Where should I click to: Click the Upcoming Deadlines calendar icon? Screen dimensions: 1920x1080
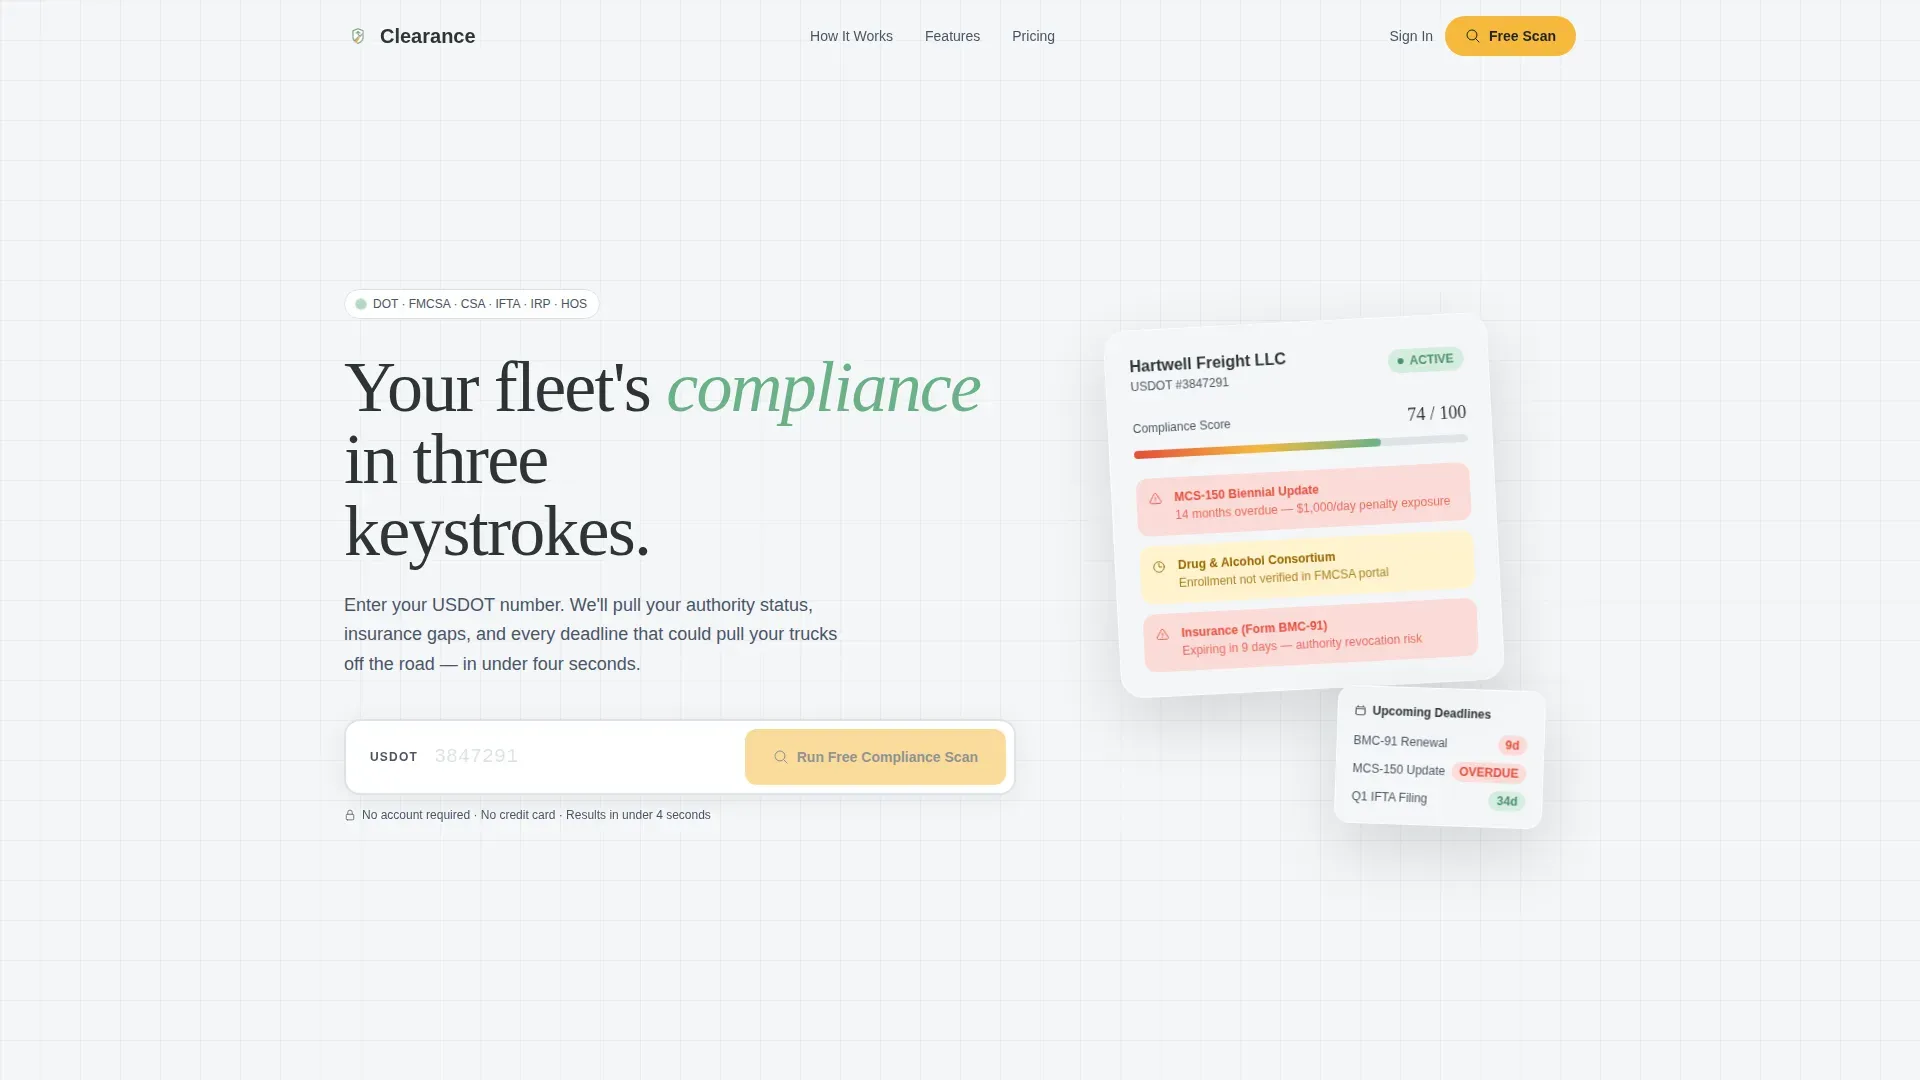[1360, 711]
